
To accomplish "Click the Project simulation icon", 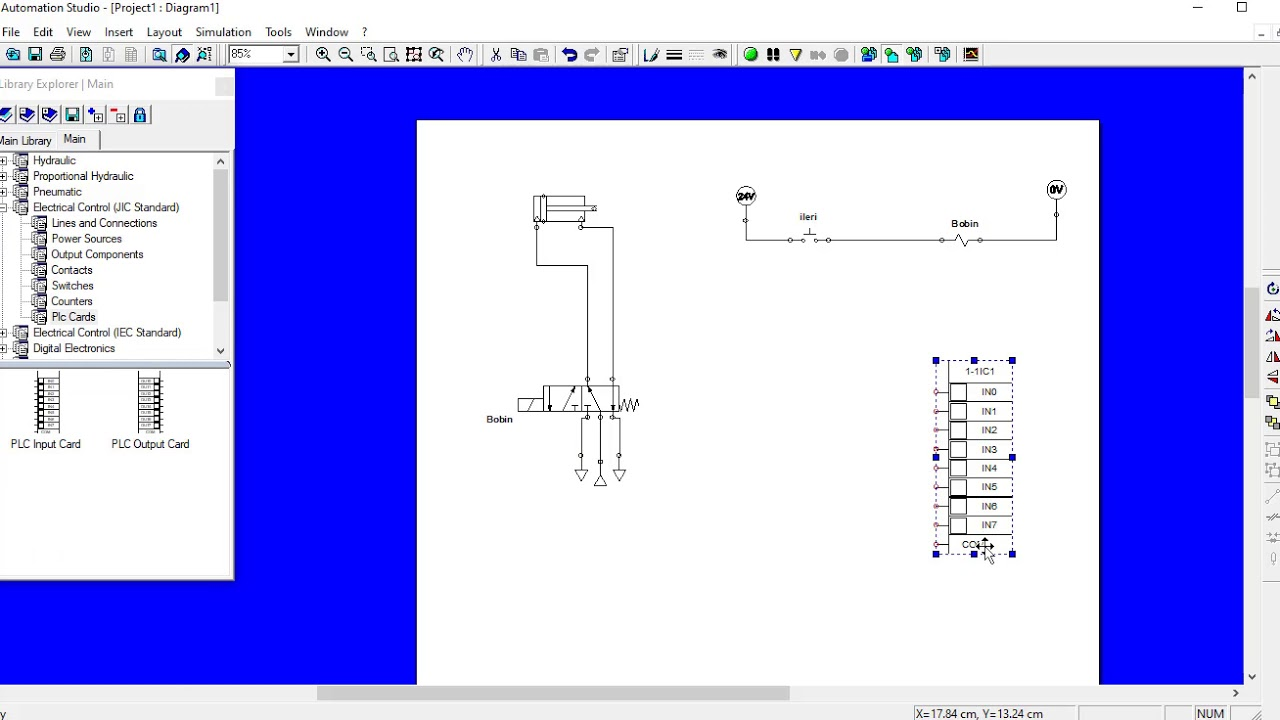I will click(868, 55).
